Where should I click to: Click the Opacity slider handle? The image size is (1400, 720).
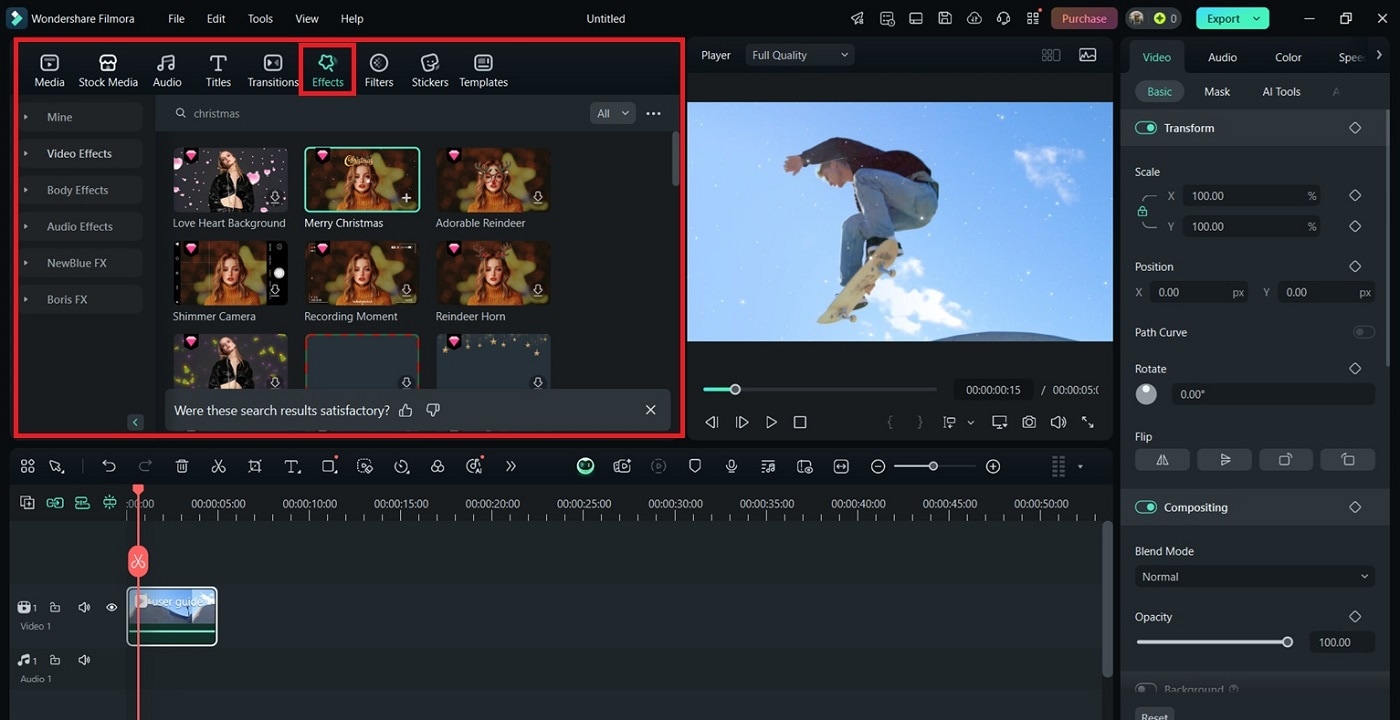(x=1288, y=642)
